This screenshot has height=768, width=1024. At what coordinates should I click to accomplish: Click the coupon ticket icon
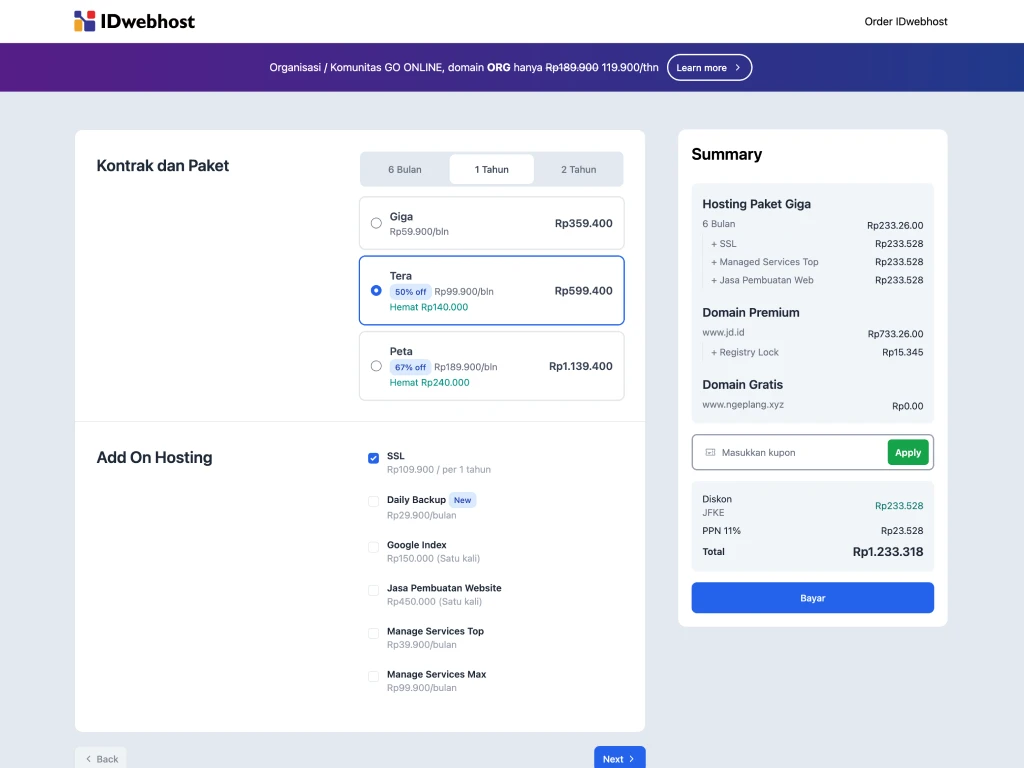click(x=710, y=453)
